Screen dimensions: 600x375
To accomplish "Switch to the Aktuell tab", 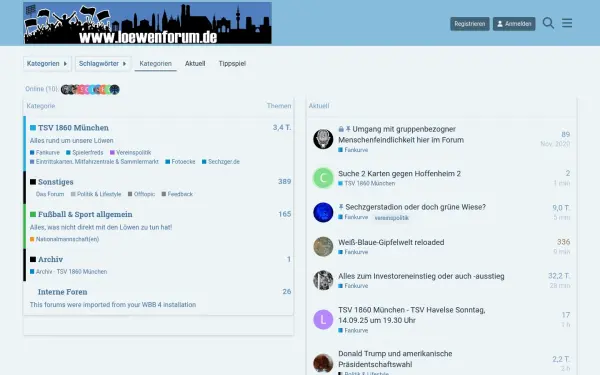I will coord(195,64).
